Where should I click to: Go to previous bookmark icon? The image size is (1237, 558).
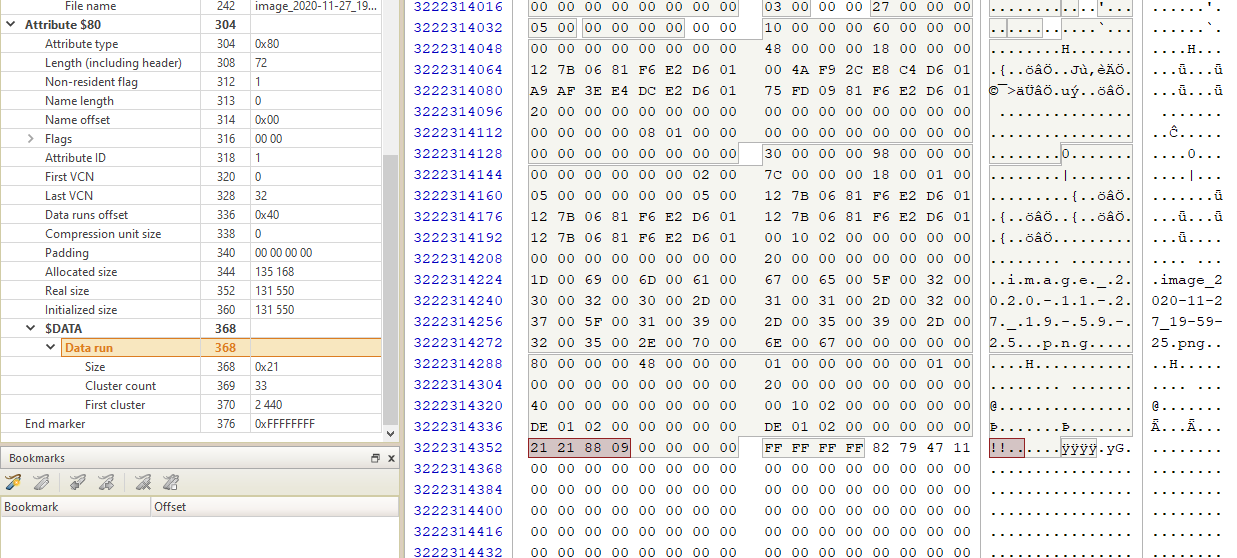[x=76, y=483]
